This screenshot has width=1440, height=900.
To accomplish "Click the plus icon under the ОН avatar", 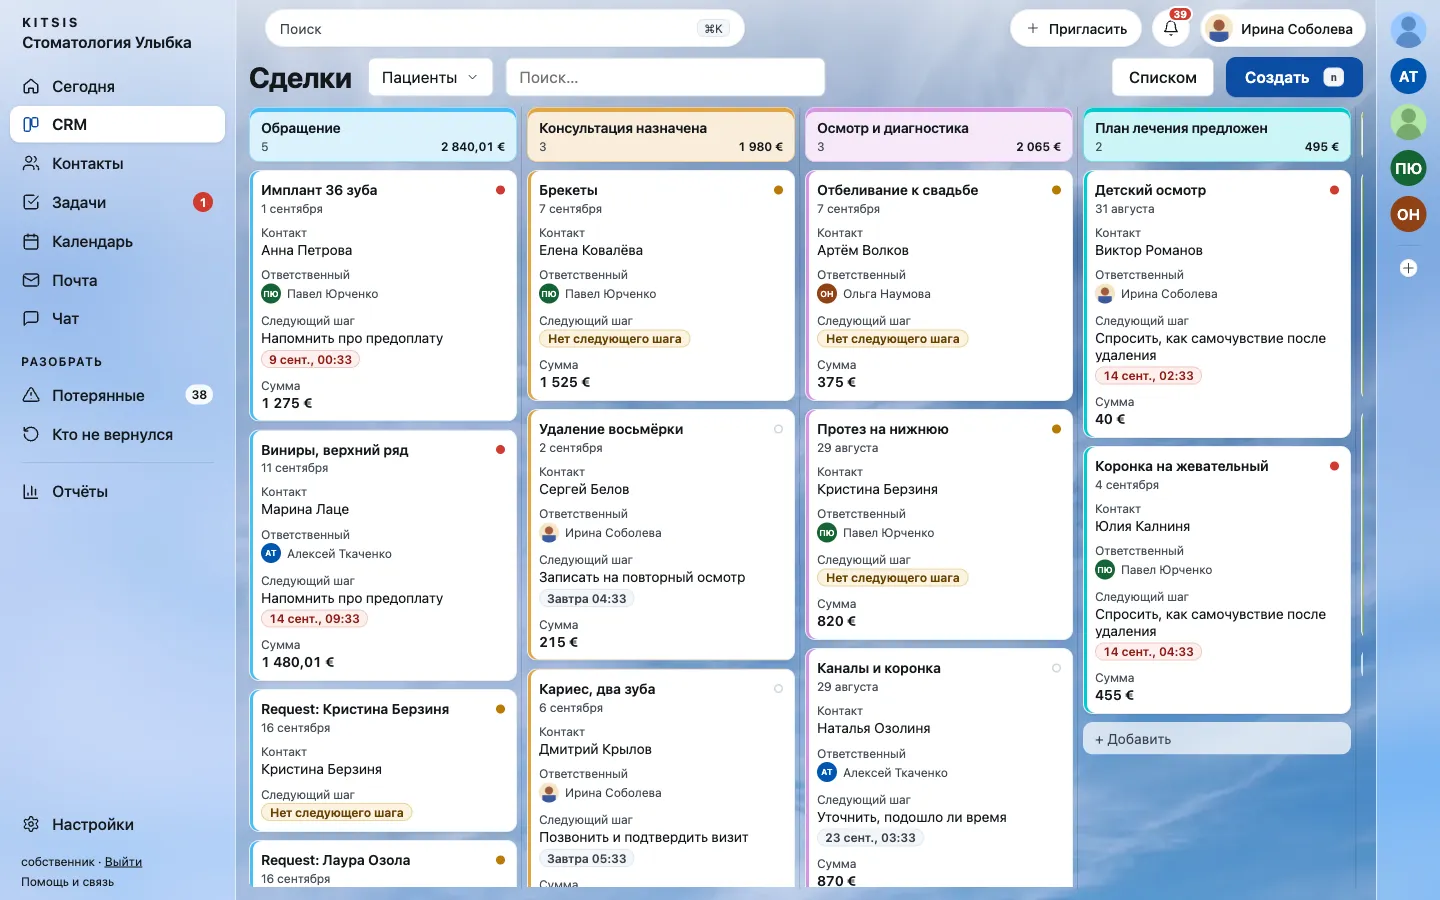I will point(1408,268).
